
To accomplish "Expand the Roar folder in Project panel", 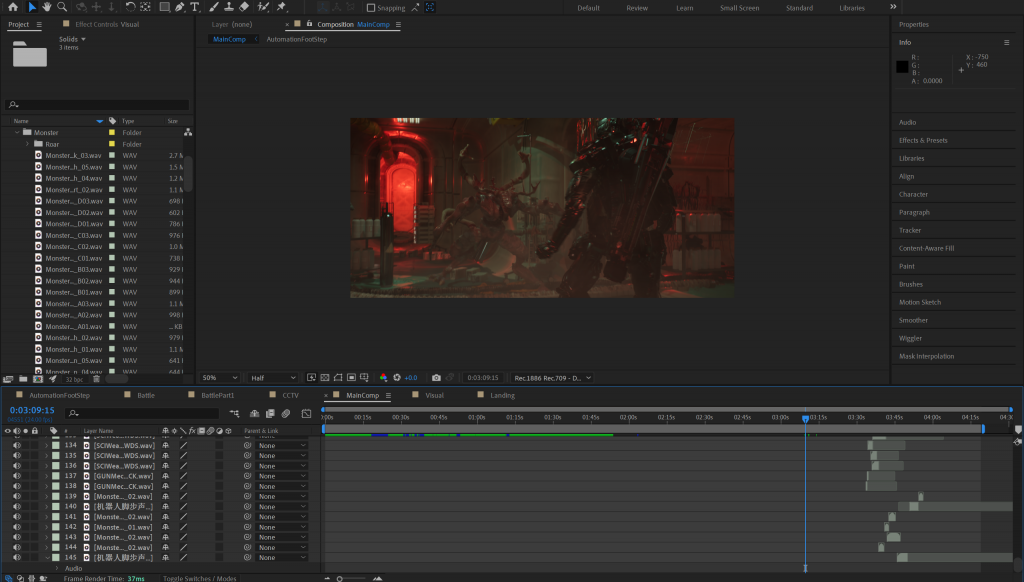I will [27, 144].
